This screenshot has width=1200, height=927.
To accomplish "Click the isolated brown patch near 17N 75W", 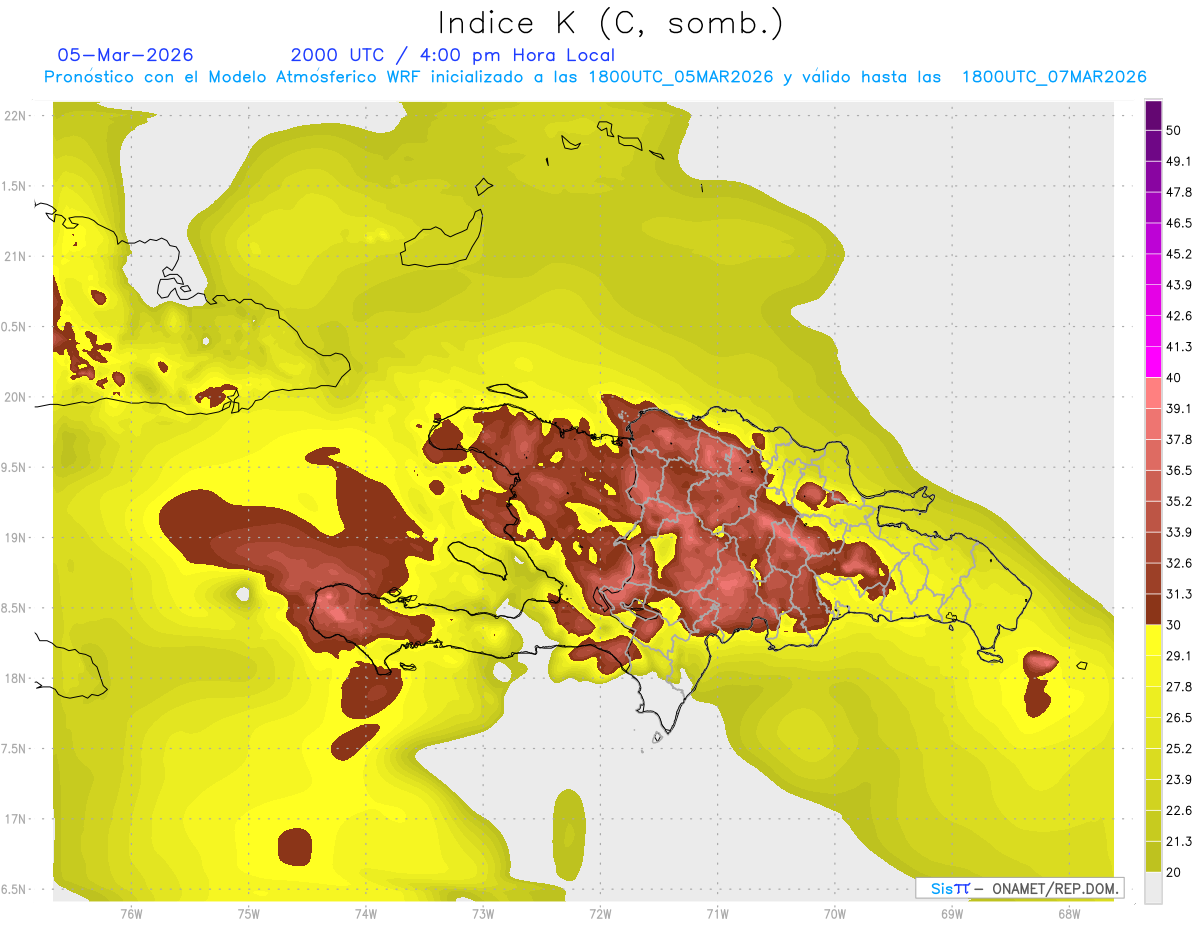I will click(x=294, y=846).
